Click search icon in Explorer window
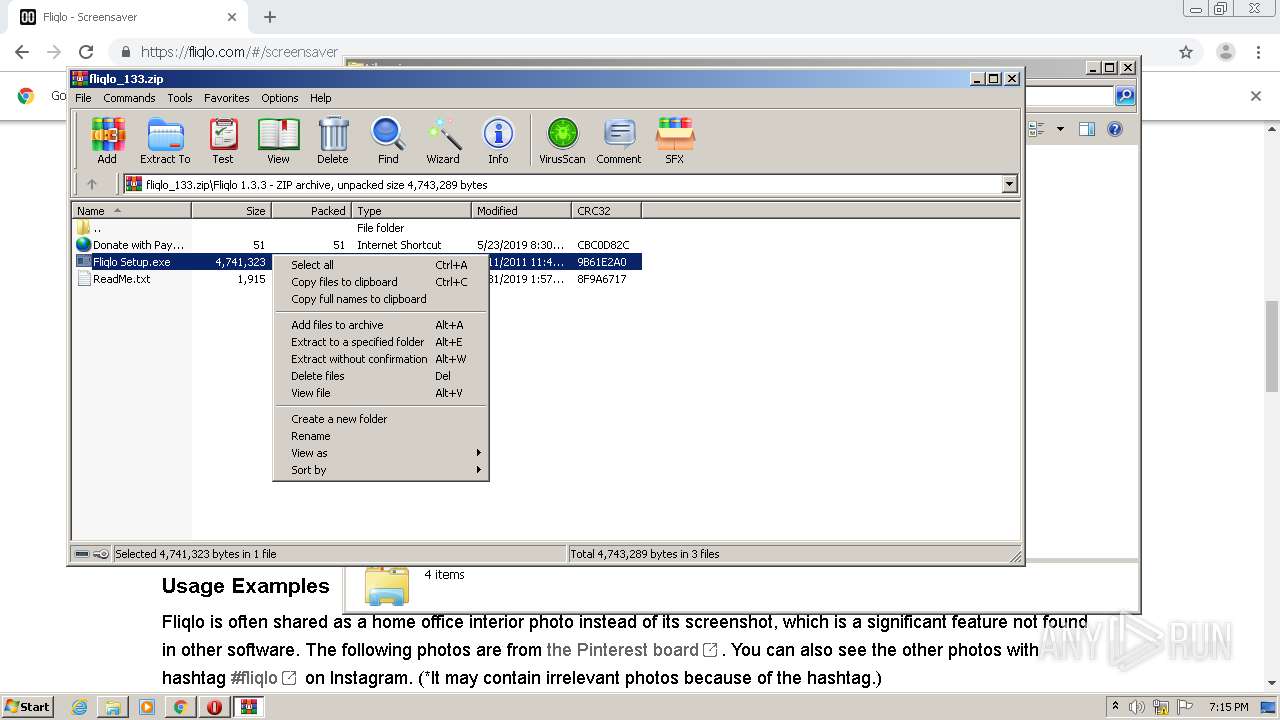 [x=1125, y=96]
